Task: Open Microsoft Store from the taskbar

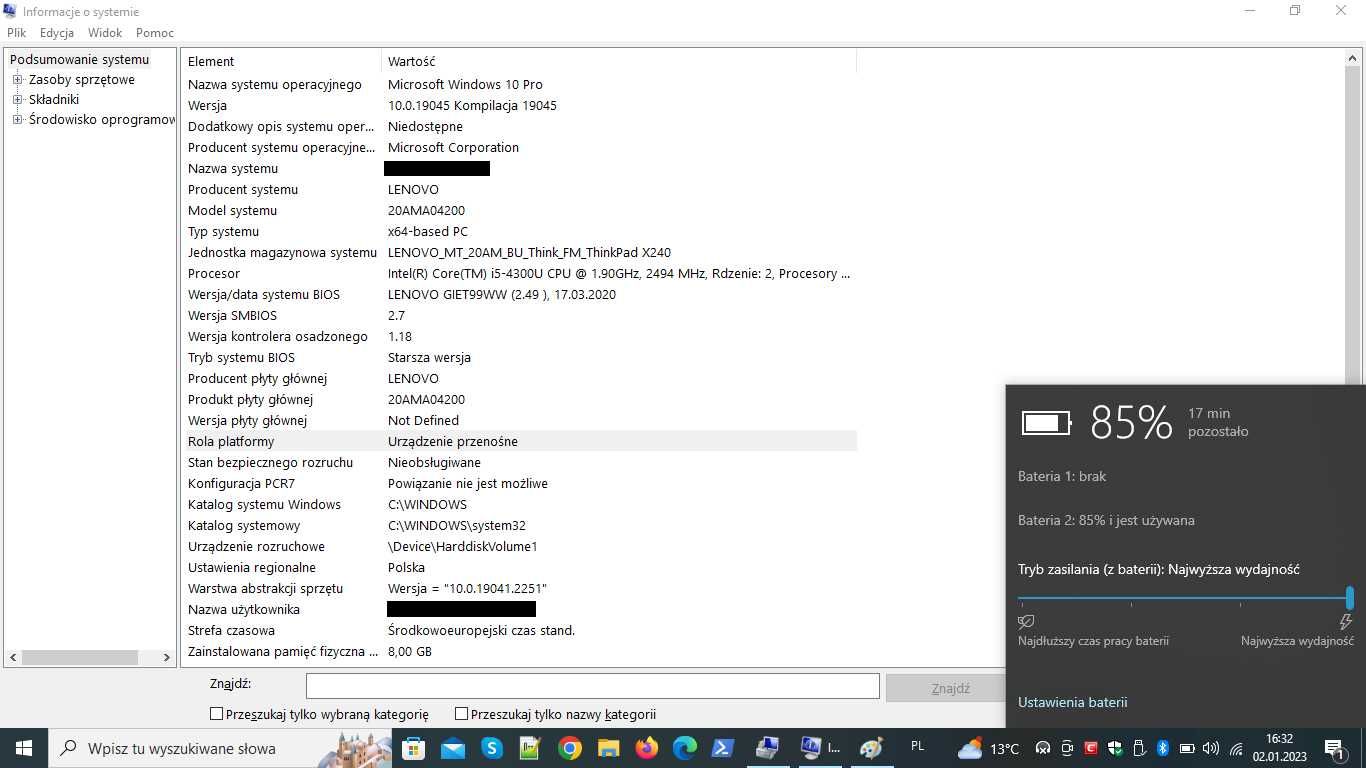Action: click(413, 748)
